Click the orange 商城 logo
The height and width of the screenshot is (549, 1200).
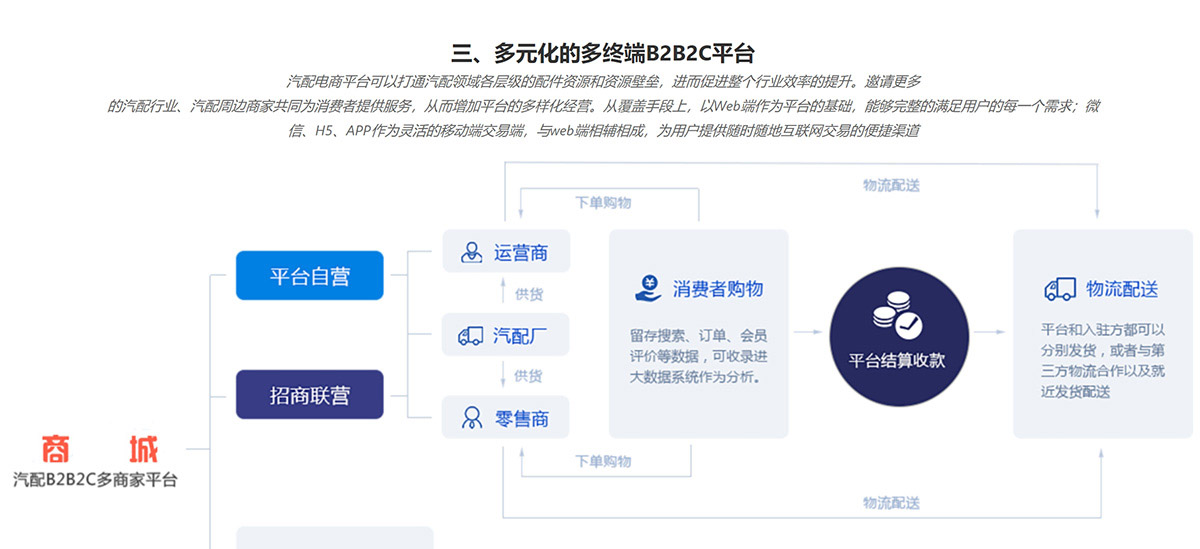pyautogui.click(x=100, y=449)
